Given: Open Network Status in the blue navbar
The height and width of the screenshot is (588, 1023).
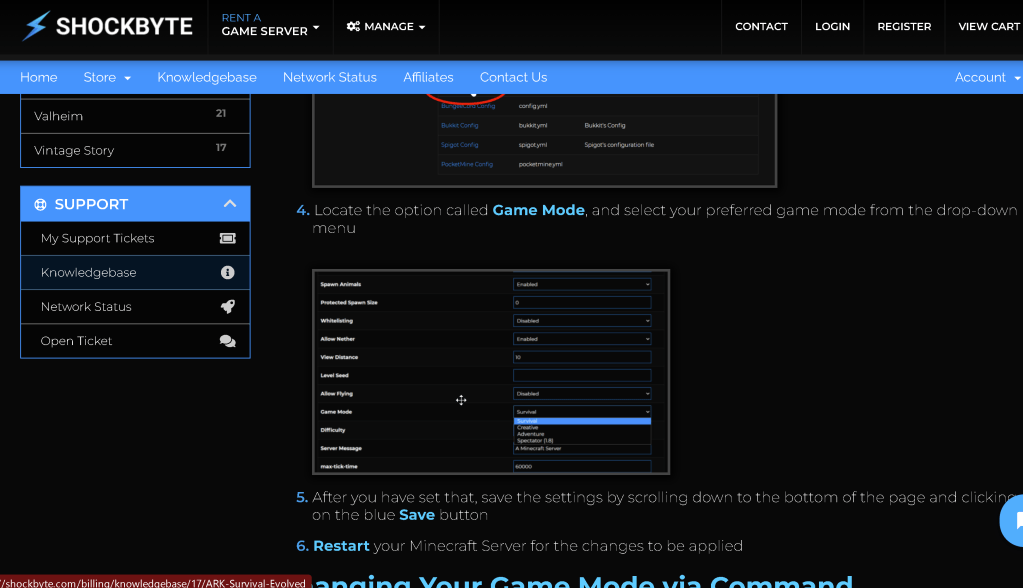Looking at the screenshot, I should [329, 77].
